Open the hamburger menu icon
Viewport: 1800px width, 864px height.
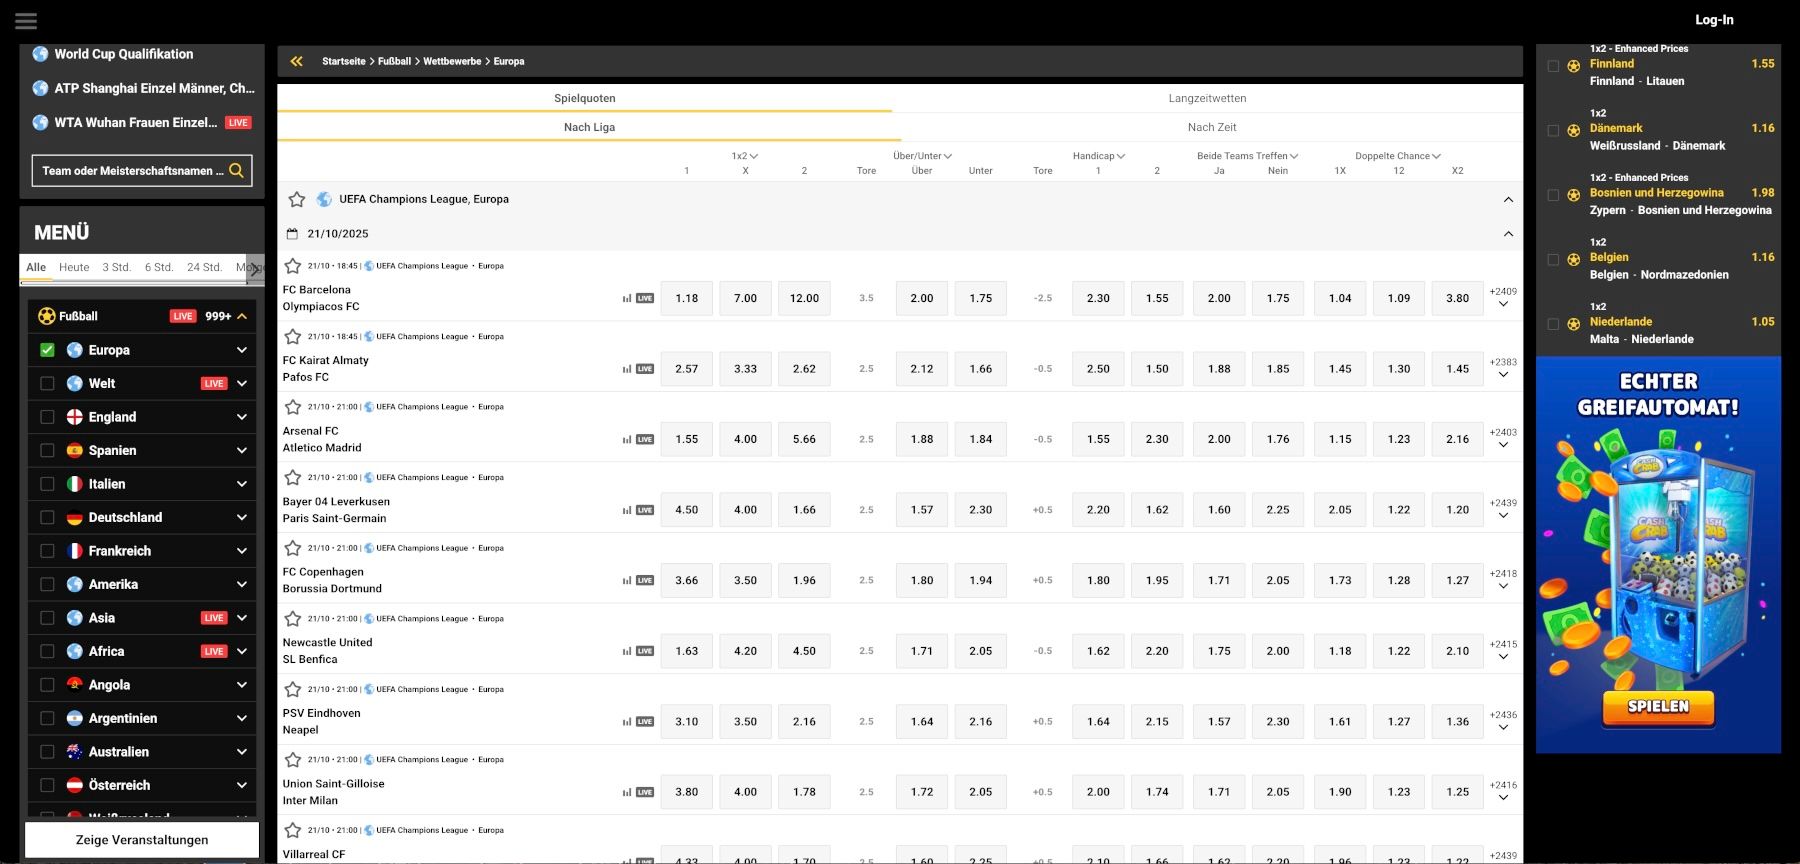(26, 21)
